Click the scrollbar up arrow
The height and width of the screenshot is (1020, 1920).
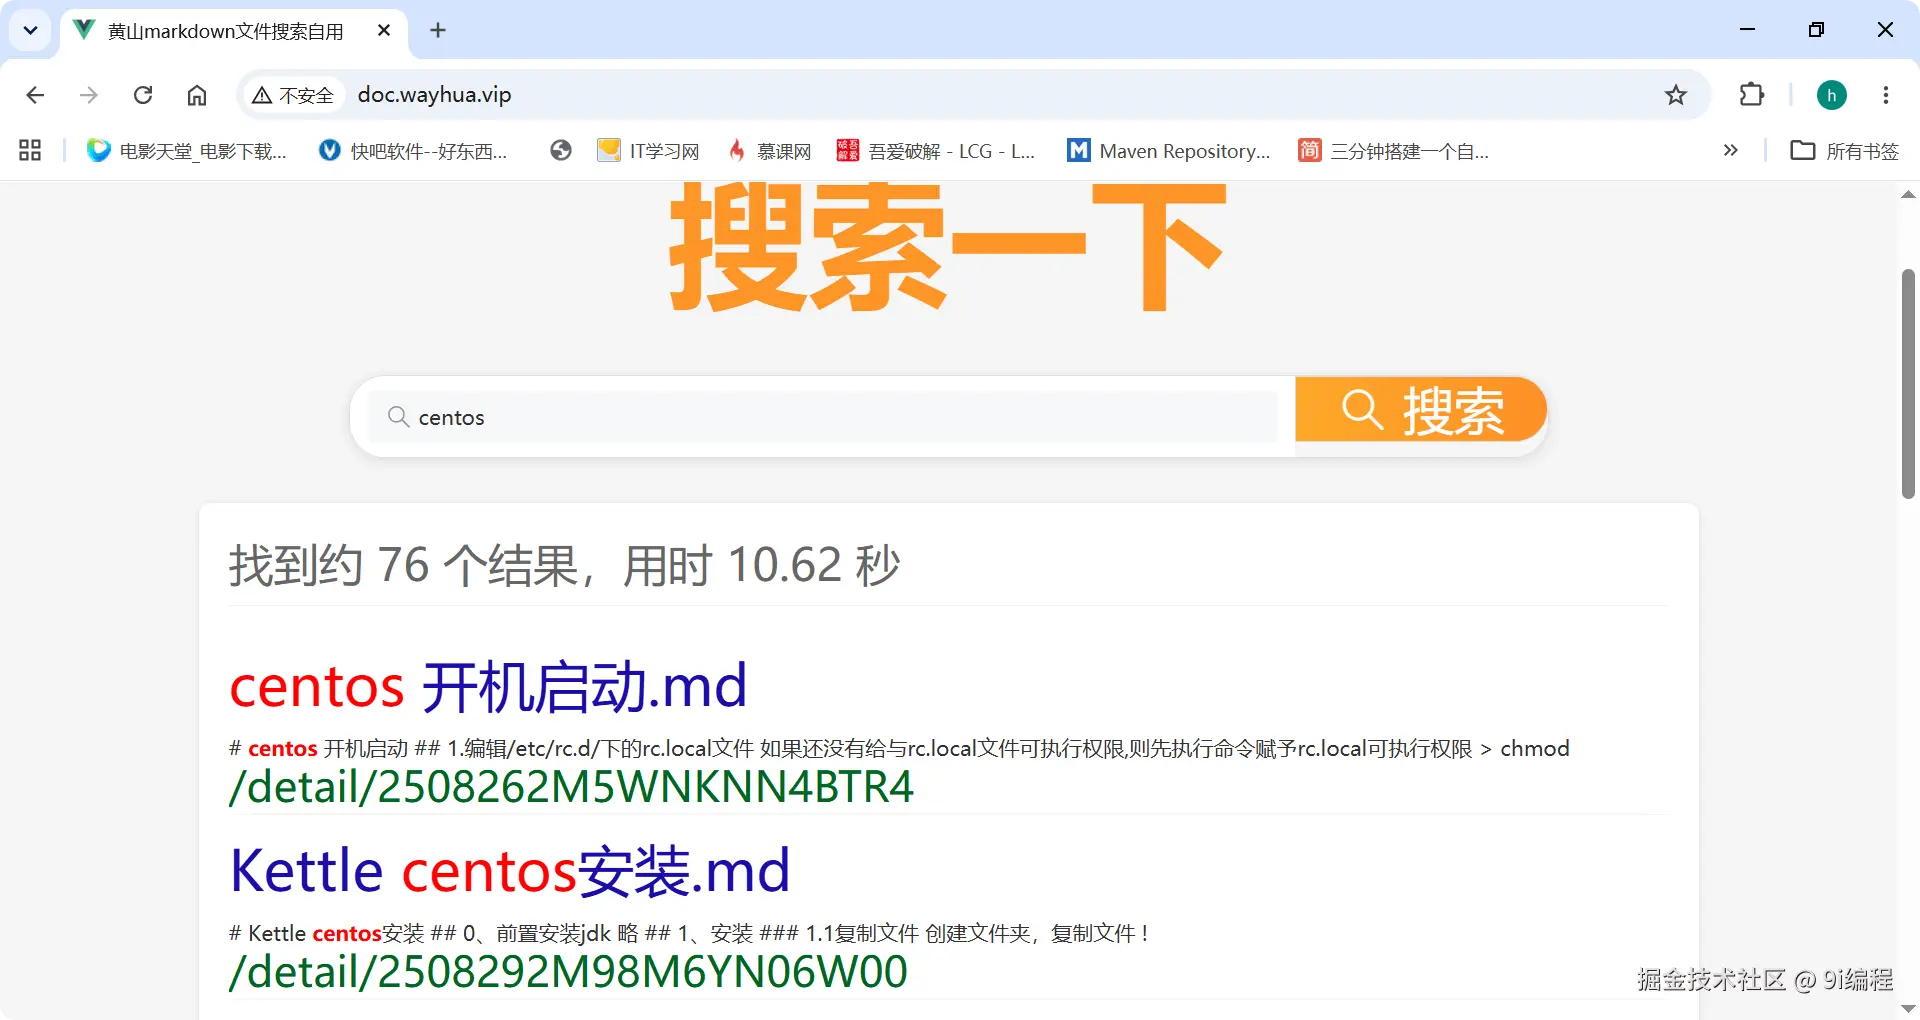tap(1908, 195)
